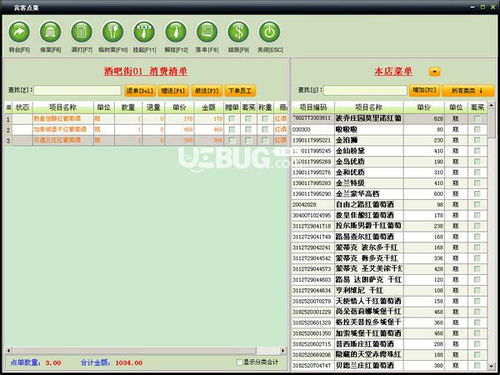Expand the dropdown arrow next to 本店菜单

[x=434, y=72]
